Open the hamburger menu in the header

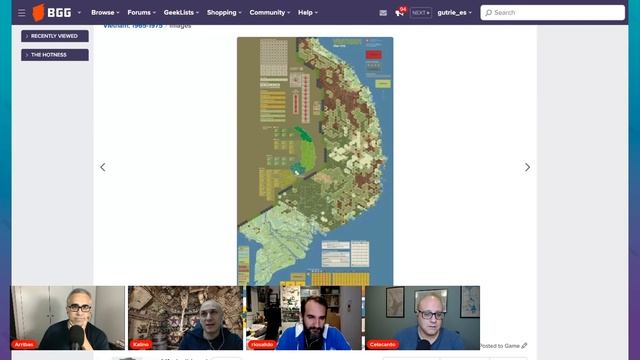[x=22, y=13]
